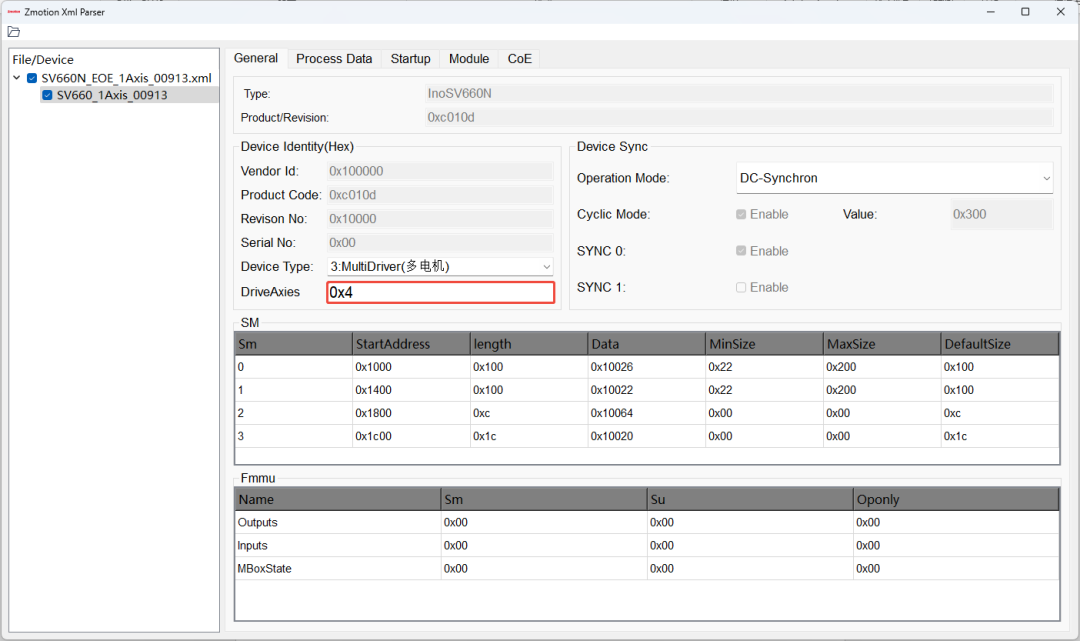Uncheck the SV660N_EOE_1Axis_00913.xml file checkbox

pyautogui.click(x=32, y=78)
